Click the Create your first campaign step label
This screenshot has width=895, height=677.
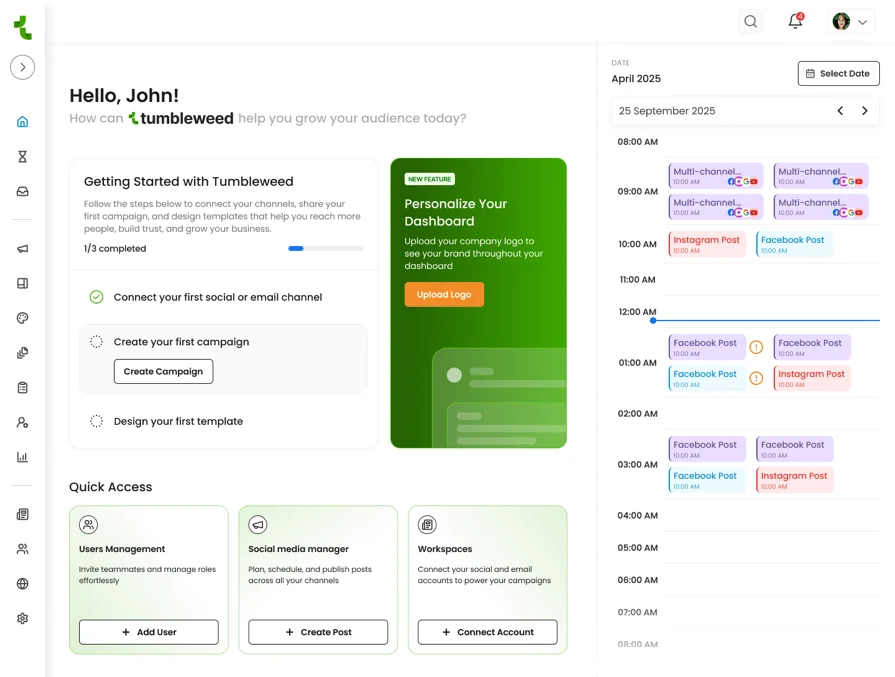click(182, 341)
